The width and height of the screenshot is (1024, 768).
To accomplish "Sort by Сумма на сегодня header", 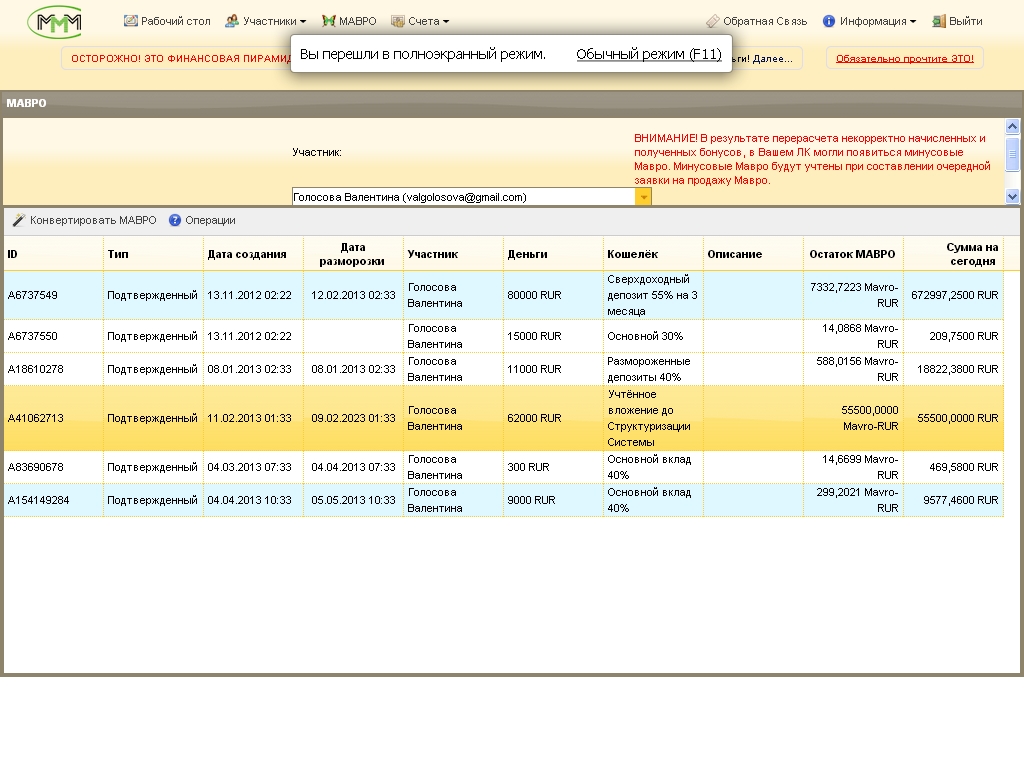I will click(953, 254).
